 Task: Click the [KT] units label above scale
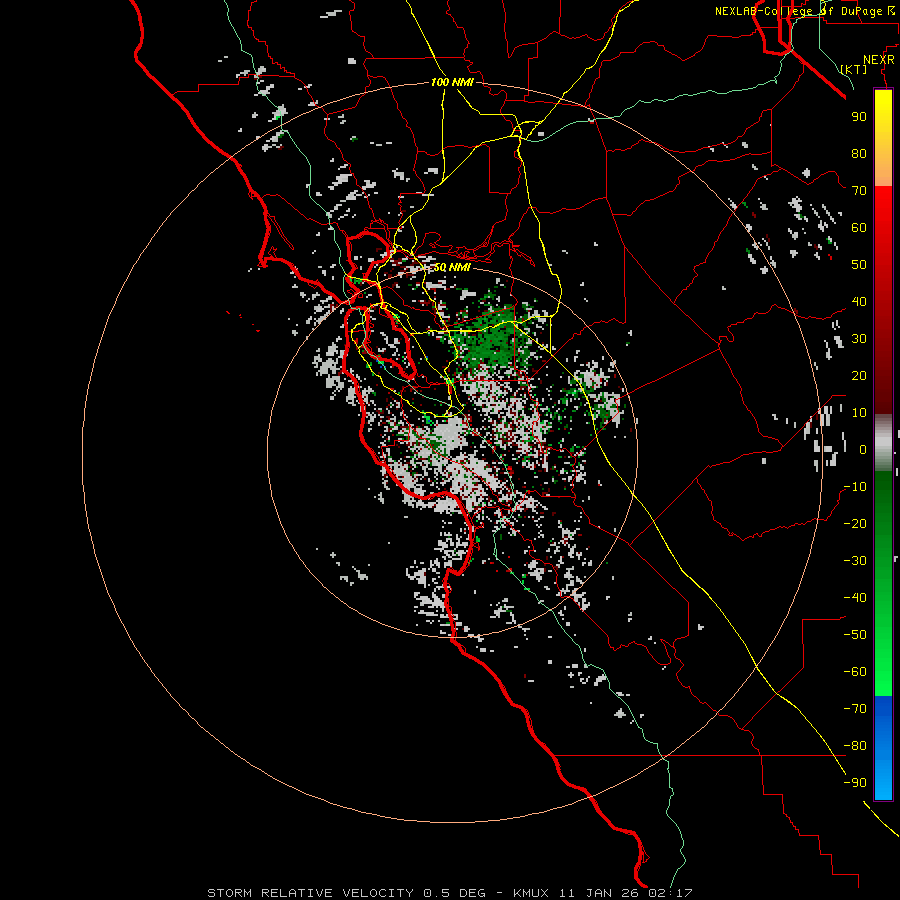point(854,69)
